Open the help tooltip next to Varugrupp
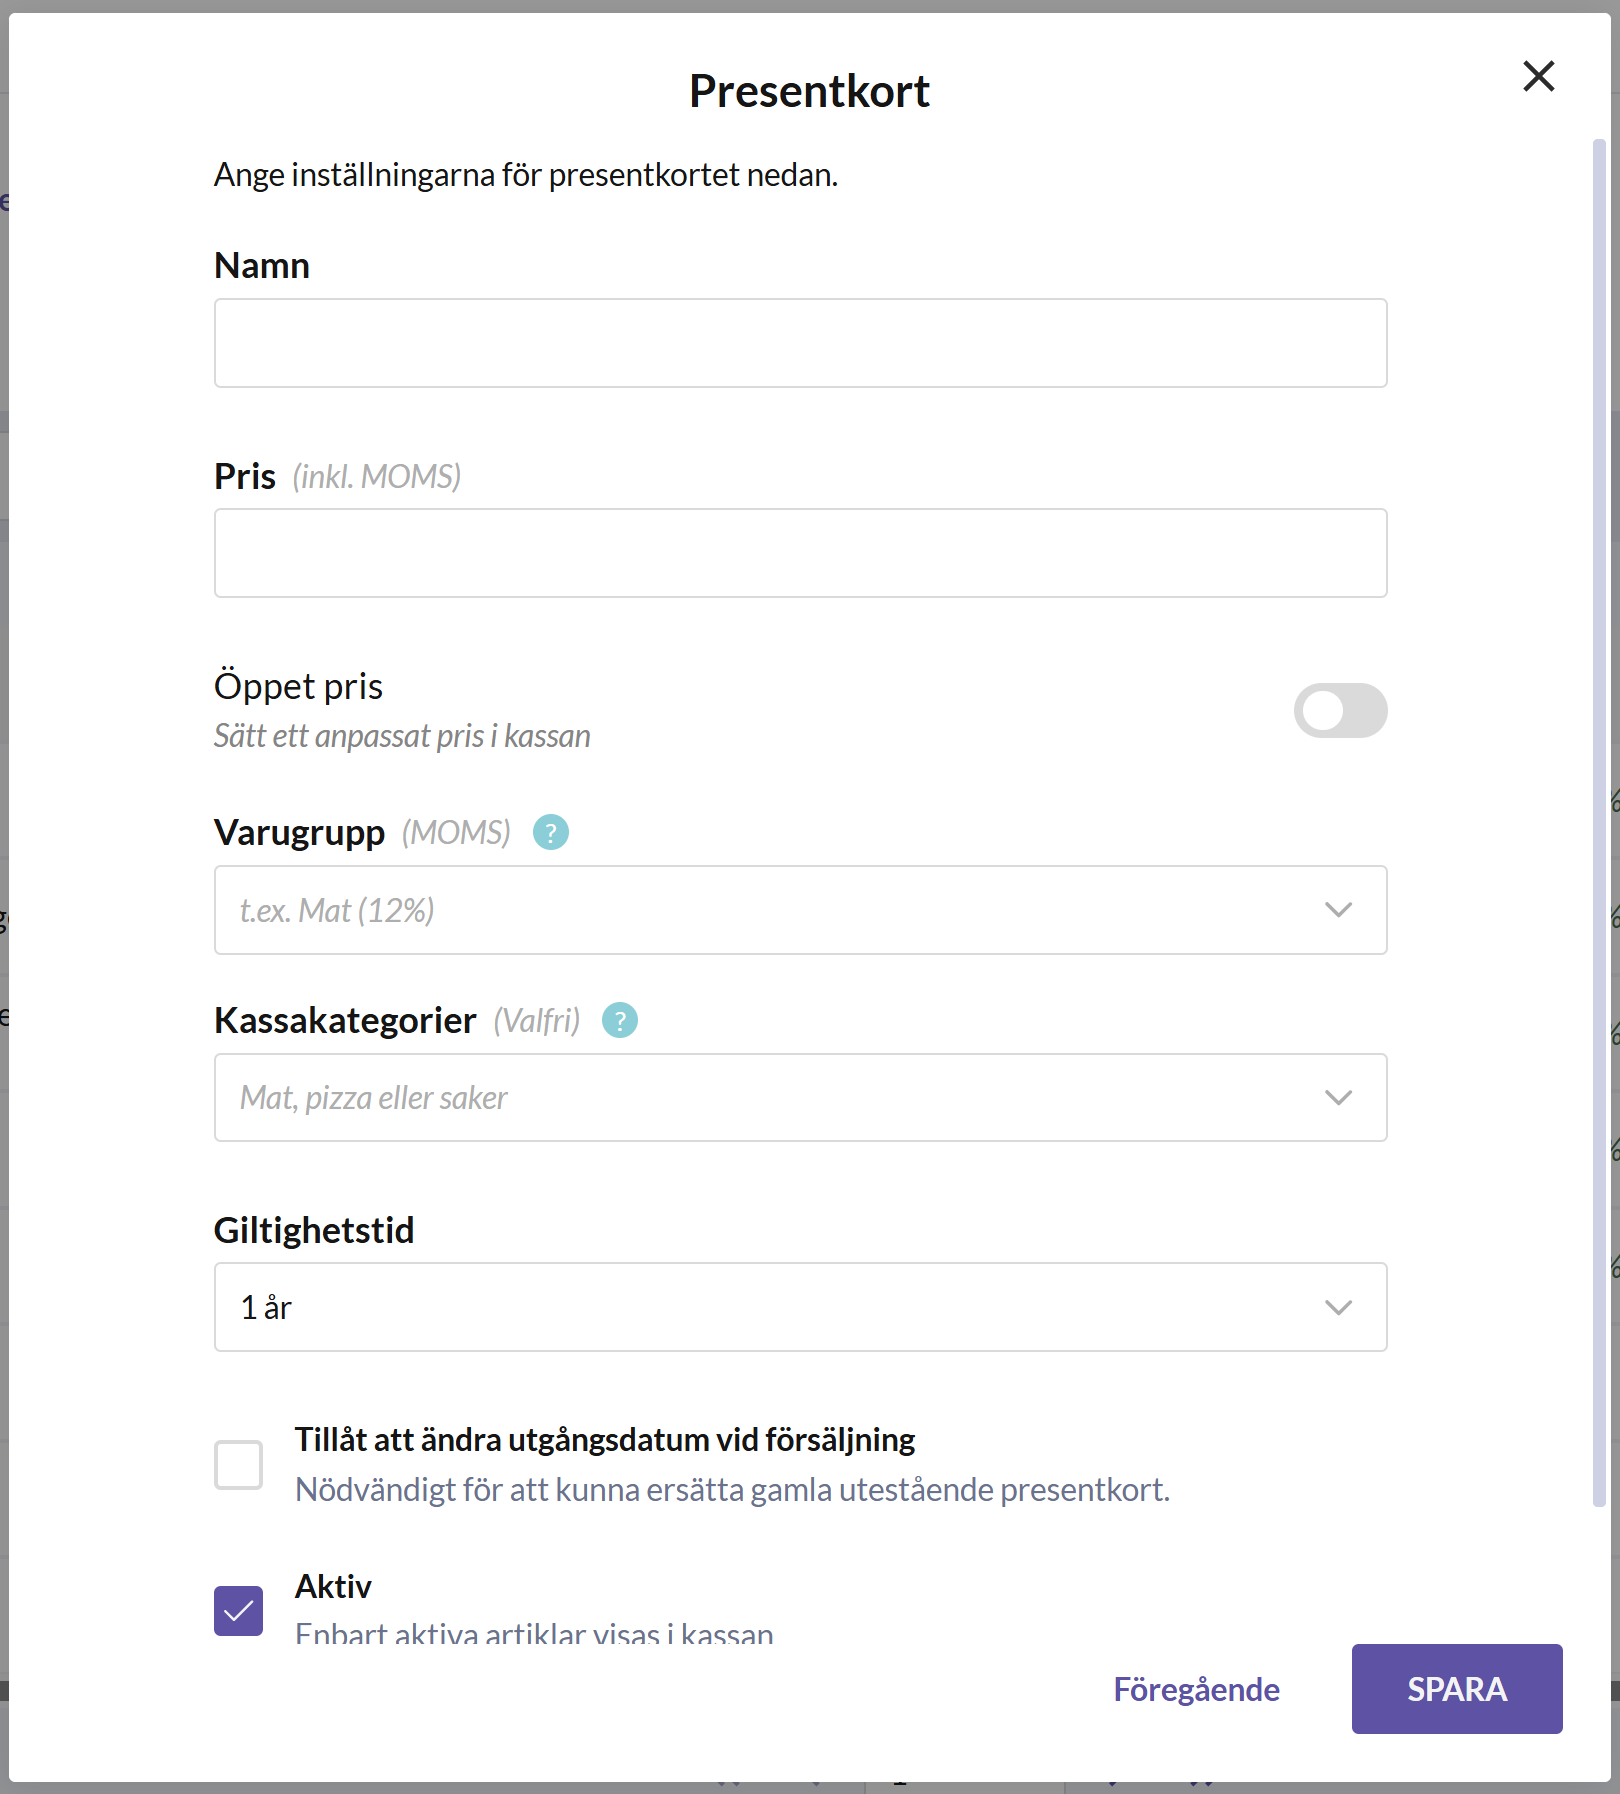 click(x=550, y=832)
